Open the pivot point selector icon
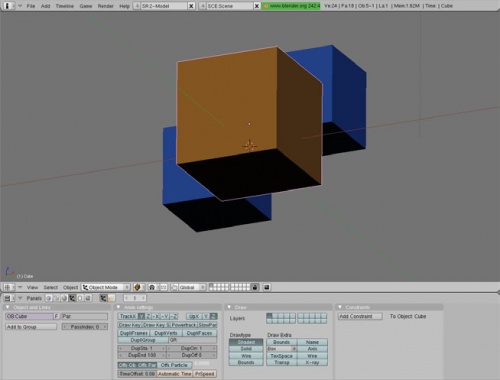The width and height of the screenshot is (500, 380). click(x=152, y=287)
